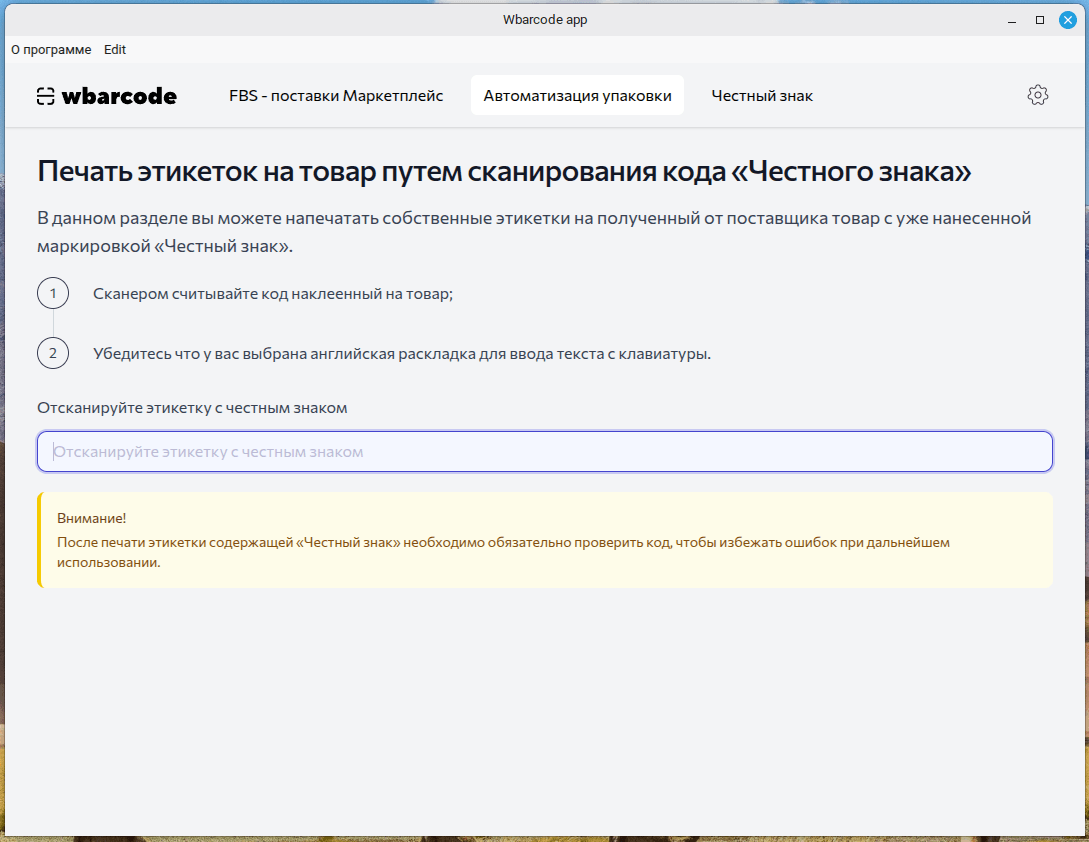Open settings with the gear icon

1038,95
